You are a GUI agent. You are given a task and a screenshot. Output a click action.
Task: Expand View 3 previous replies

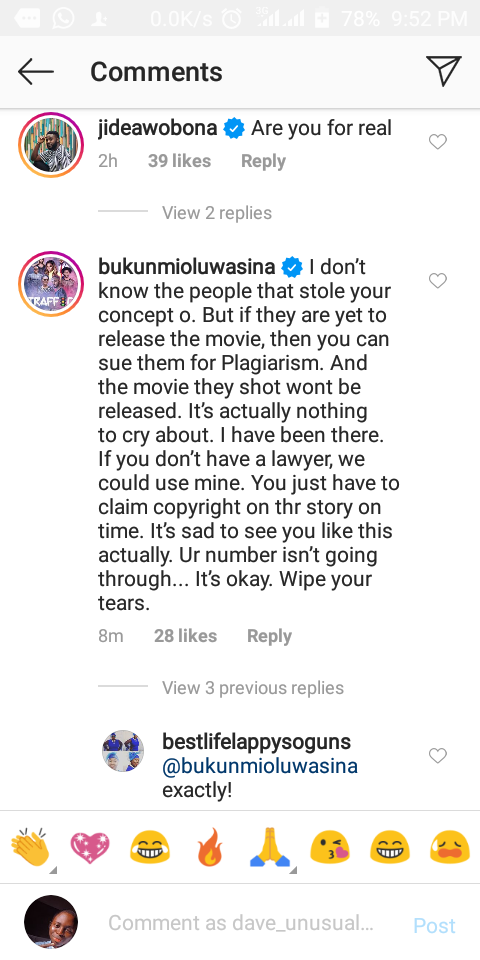click(253, 688)
